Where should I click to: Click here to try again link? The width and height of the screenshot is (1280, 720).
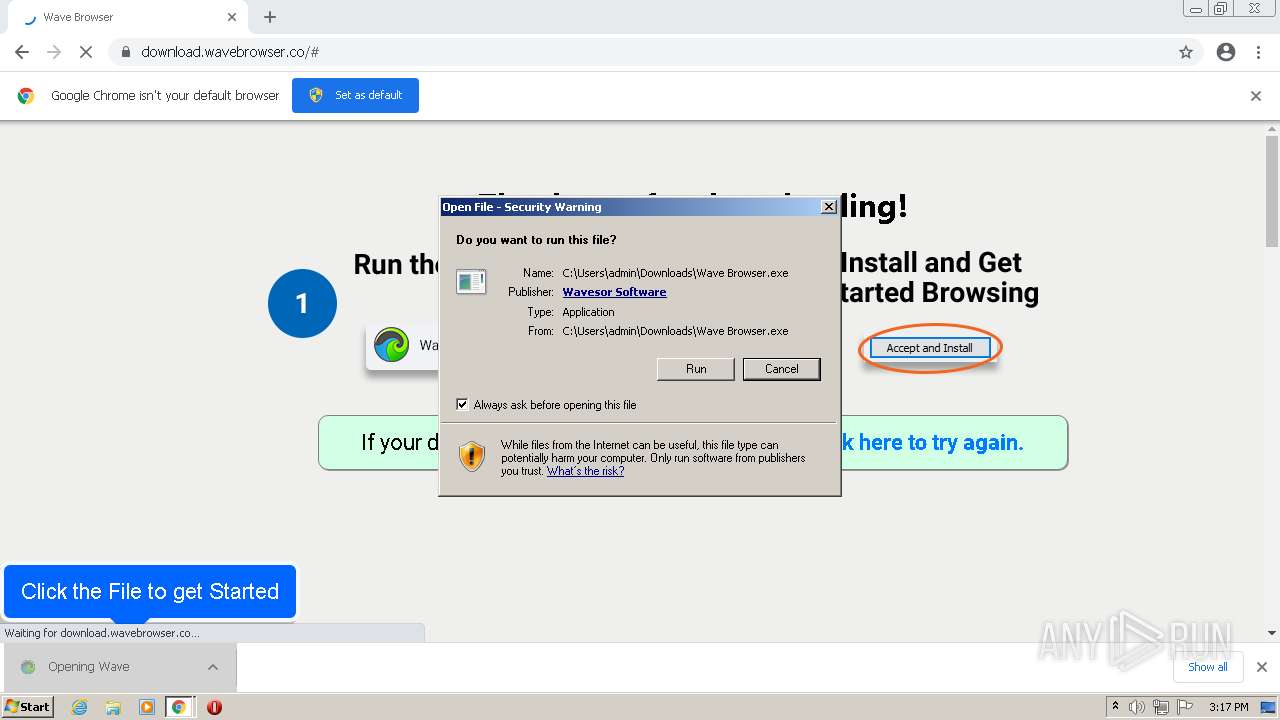pyautogui.click(x=932, y=442)
